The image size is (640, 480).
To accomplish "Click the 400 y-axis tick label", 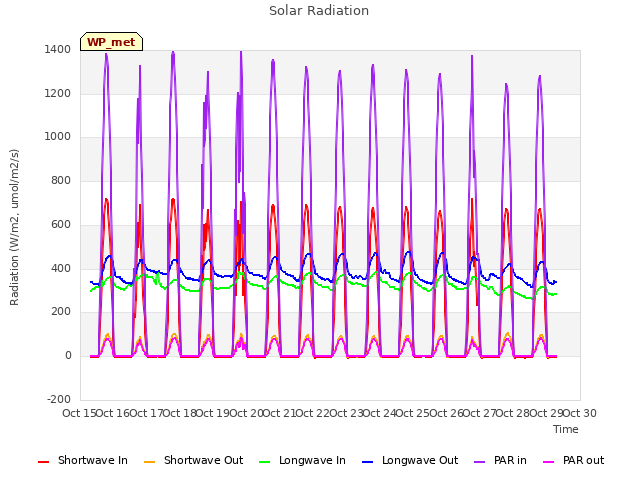I will pos(61,269).
